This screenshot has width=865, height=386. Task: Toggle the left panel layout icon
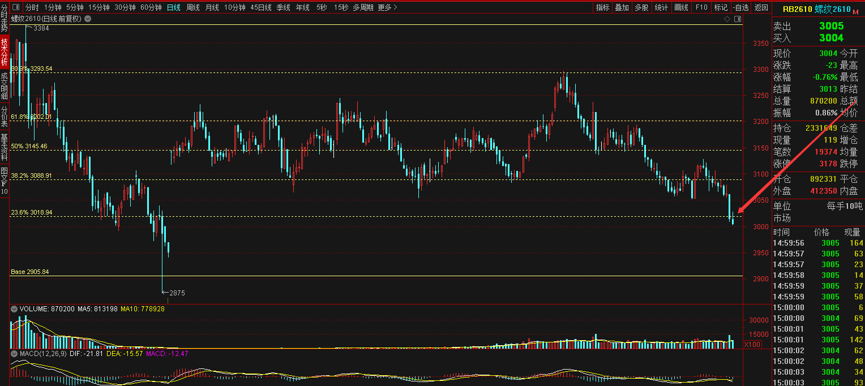tap(15, 8)
